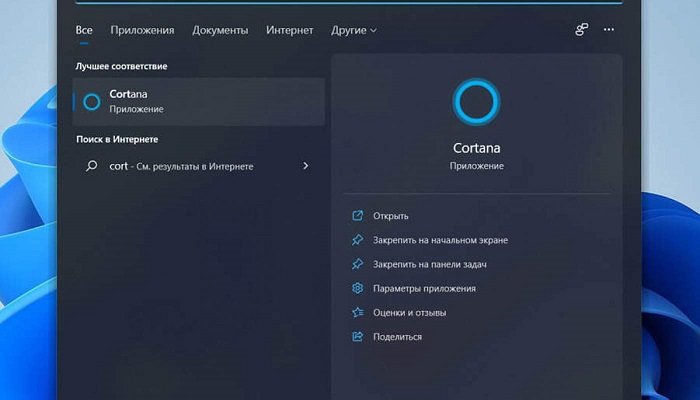
Task: Click the star icon for ratings
Action: tap(358, 312)
